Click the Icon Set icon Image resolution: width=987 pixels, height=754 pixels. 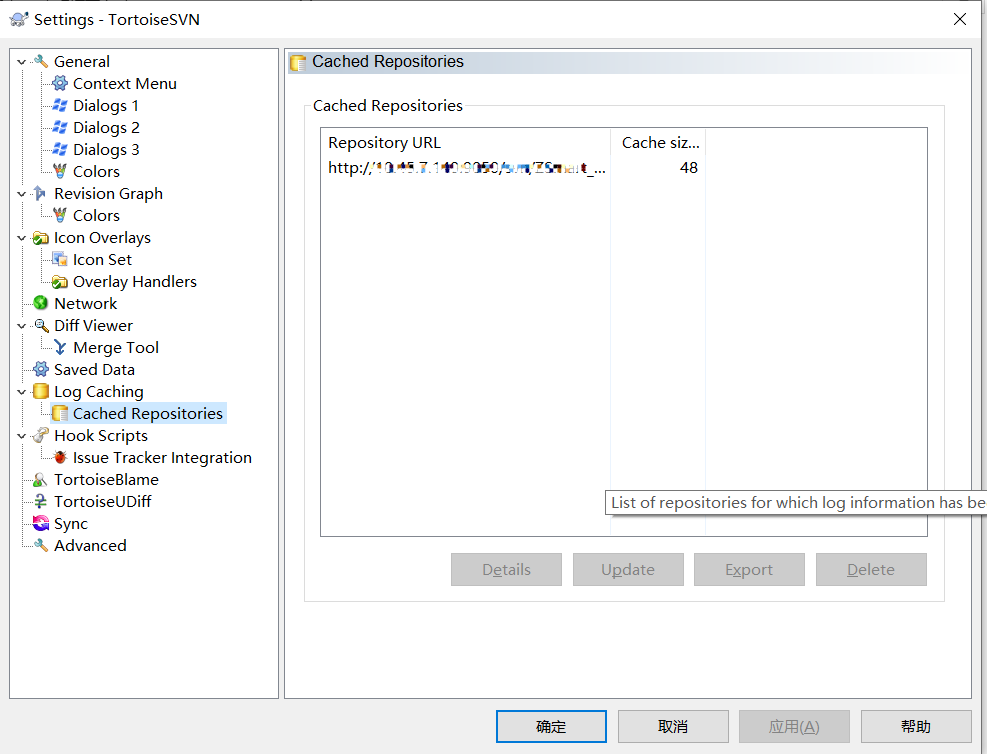60,259
